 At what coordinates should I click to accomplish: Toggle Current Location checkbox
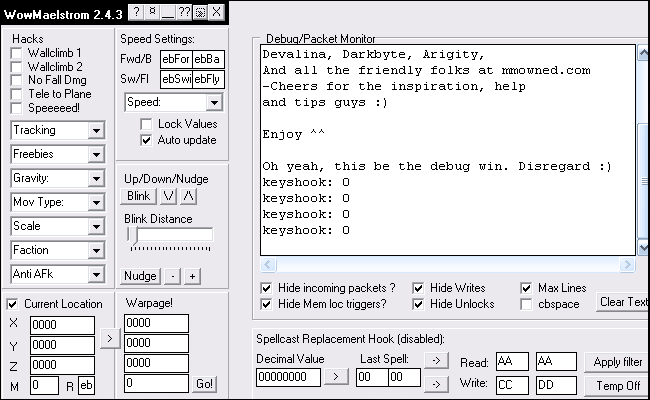click(12, 304)
